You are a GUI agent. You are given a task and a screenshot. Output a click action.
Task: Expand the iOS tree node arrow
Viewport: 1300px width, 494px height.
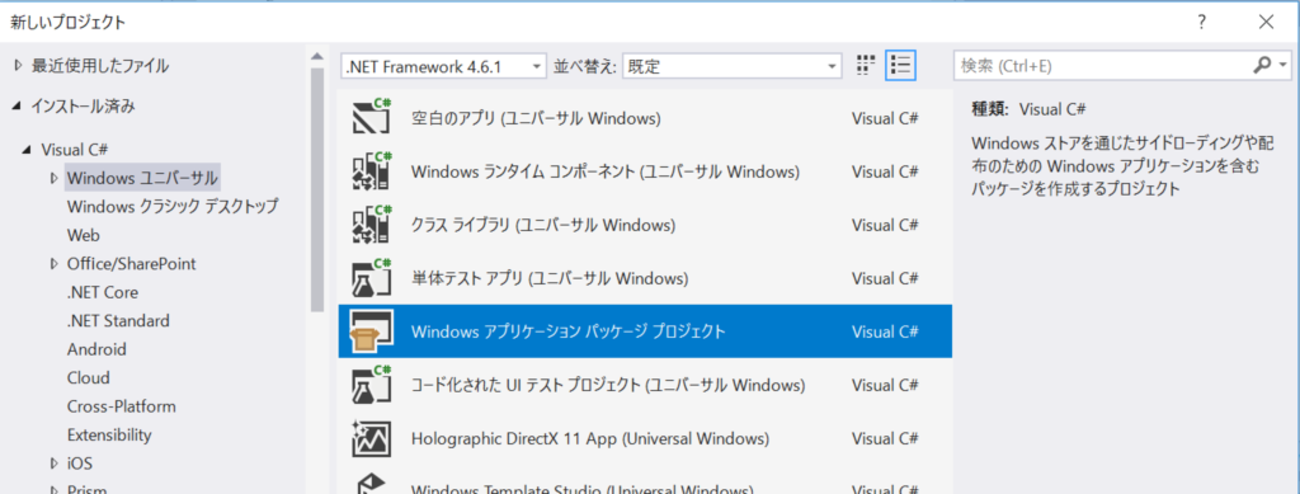click(x=54, y=464)
